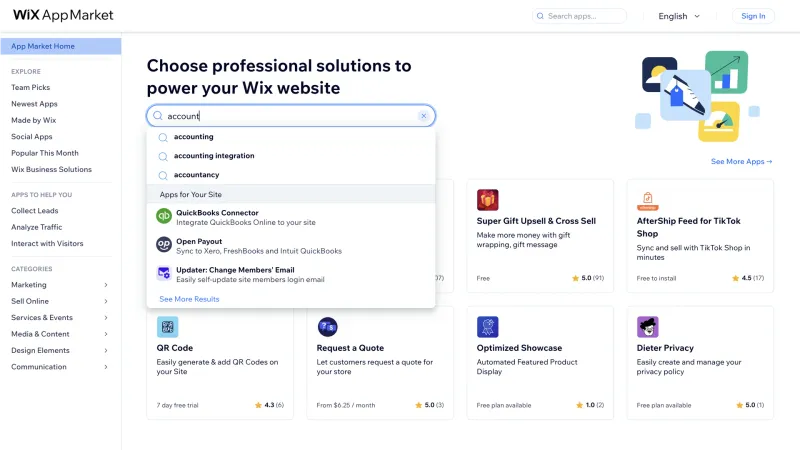Screen dimensions: 800x450
Task: Click the Updater: Change Members' Email icon
Action: coord(164,273)
